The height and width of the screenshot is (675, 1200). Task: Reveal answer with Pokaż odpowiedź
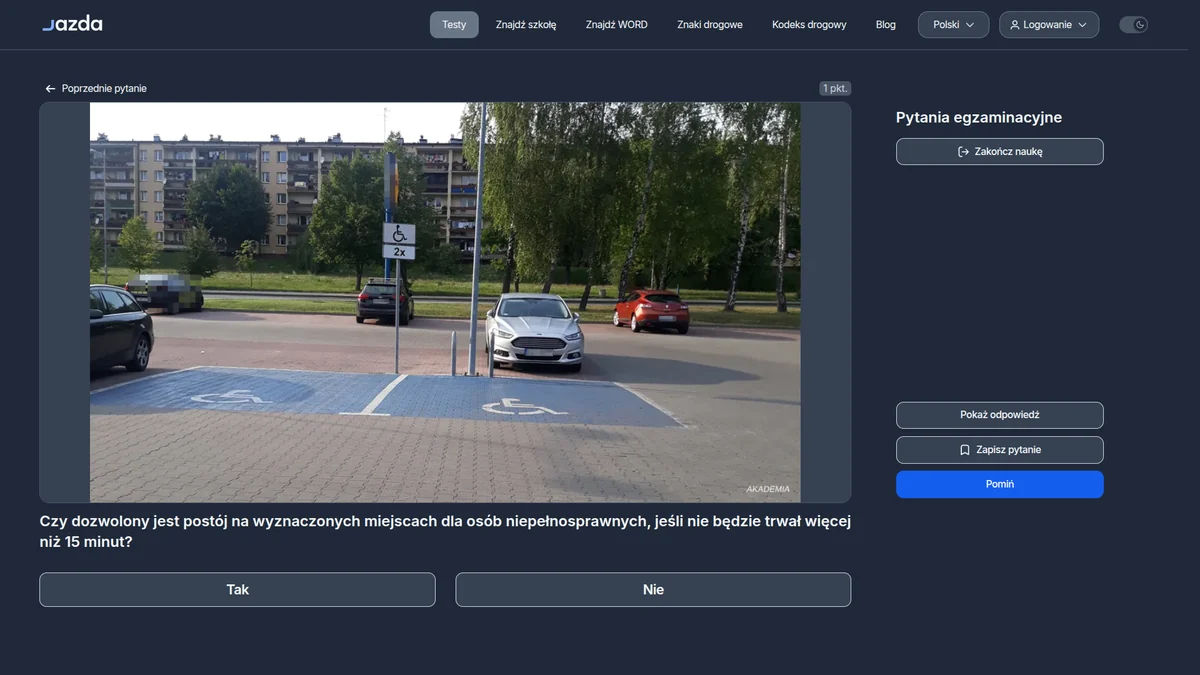click(x=1000, y=415)
